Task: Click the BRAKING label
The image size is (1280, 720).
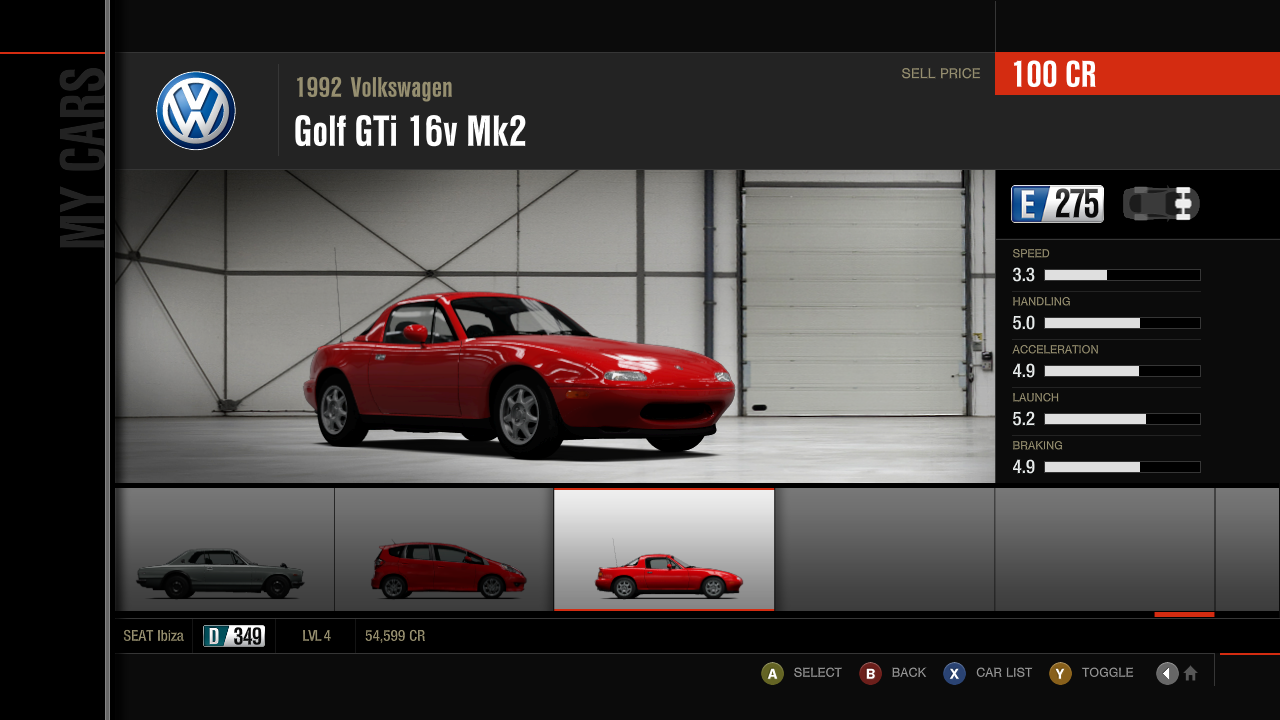Action: 1037,446
